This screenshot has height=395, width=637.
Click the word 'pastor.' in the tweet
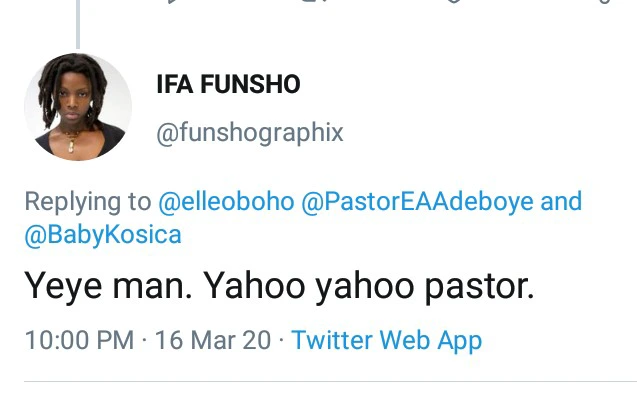click(479, 286)
